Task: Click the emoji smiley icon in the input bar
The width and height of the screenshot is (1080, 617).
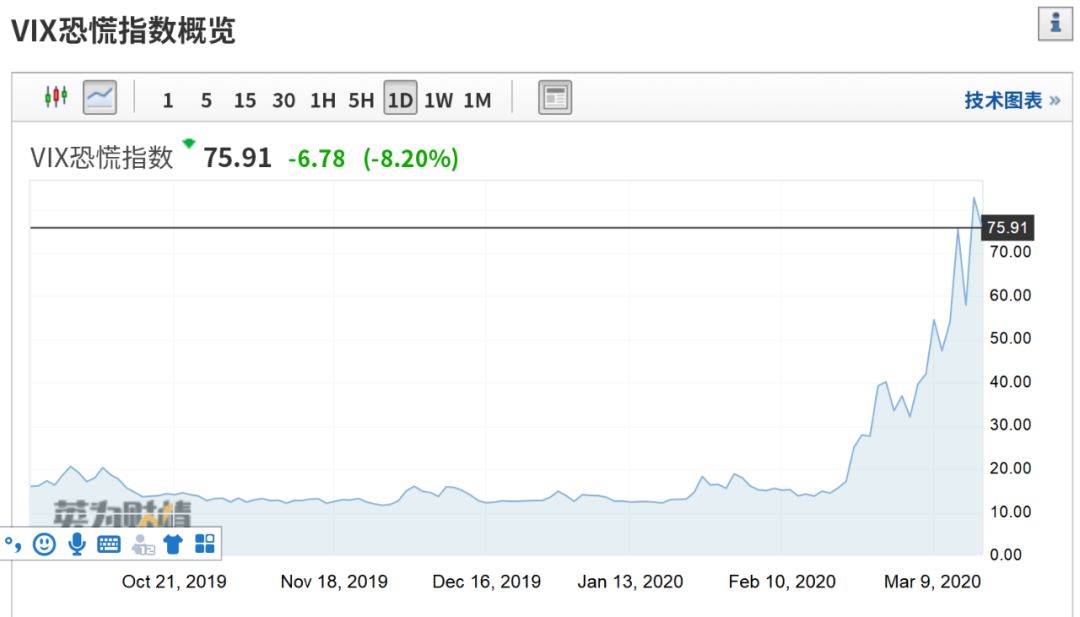Action: pos(45,545)
